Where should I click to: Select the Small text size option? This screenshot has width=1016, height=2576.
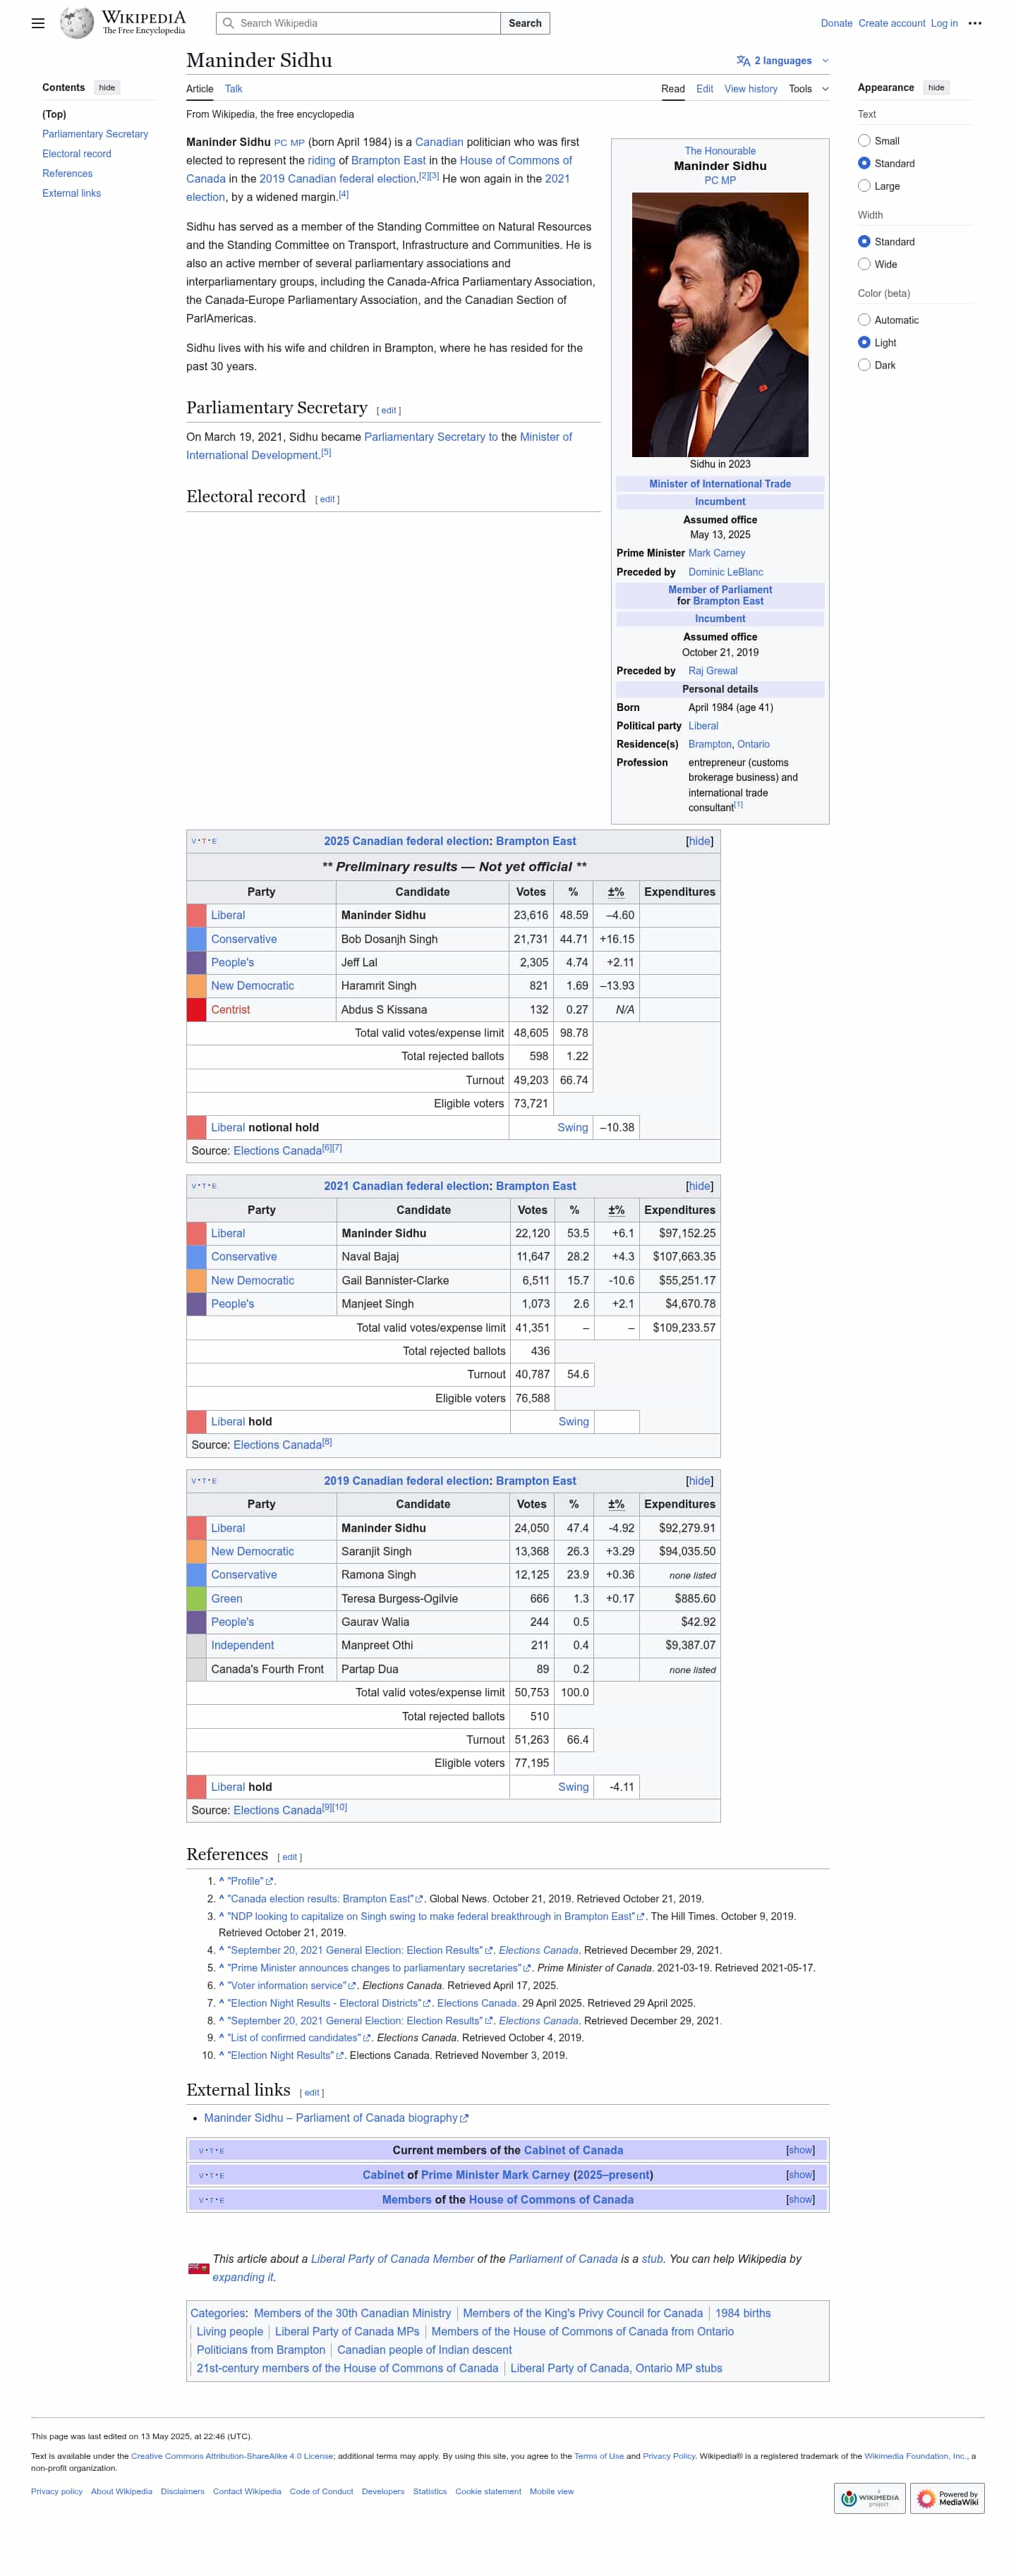[x=864, y=141]
